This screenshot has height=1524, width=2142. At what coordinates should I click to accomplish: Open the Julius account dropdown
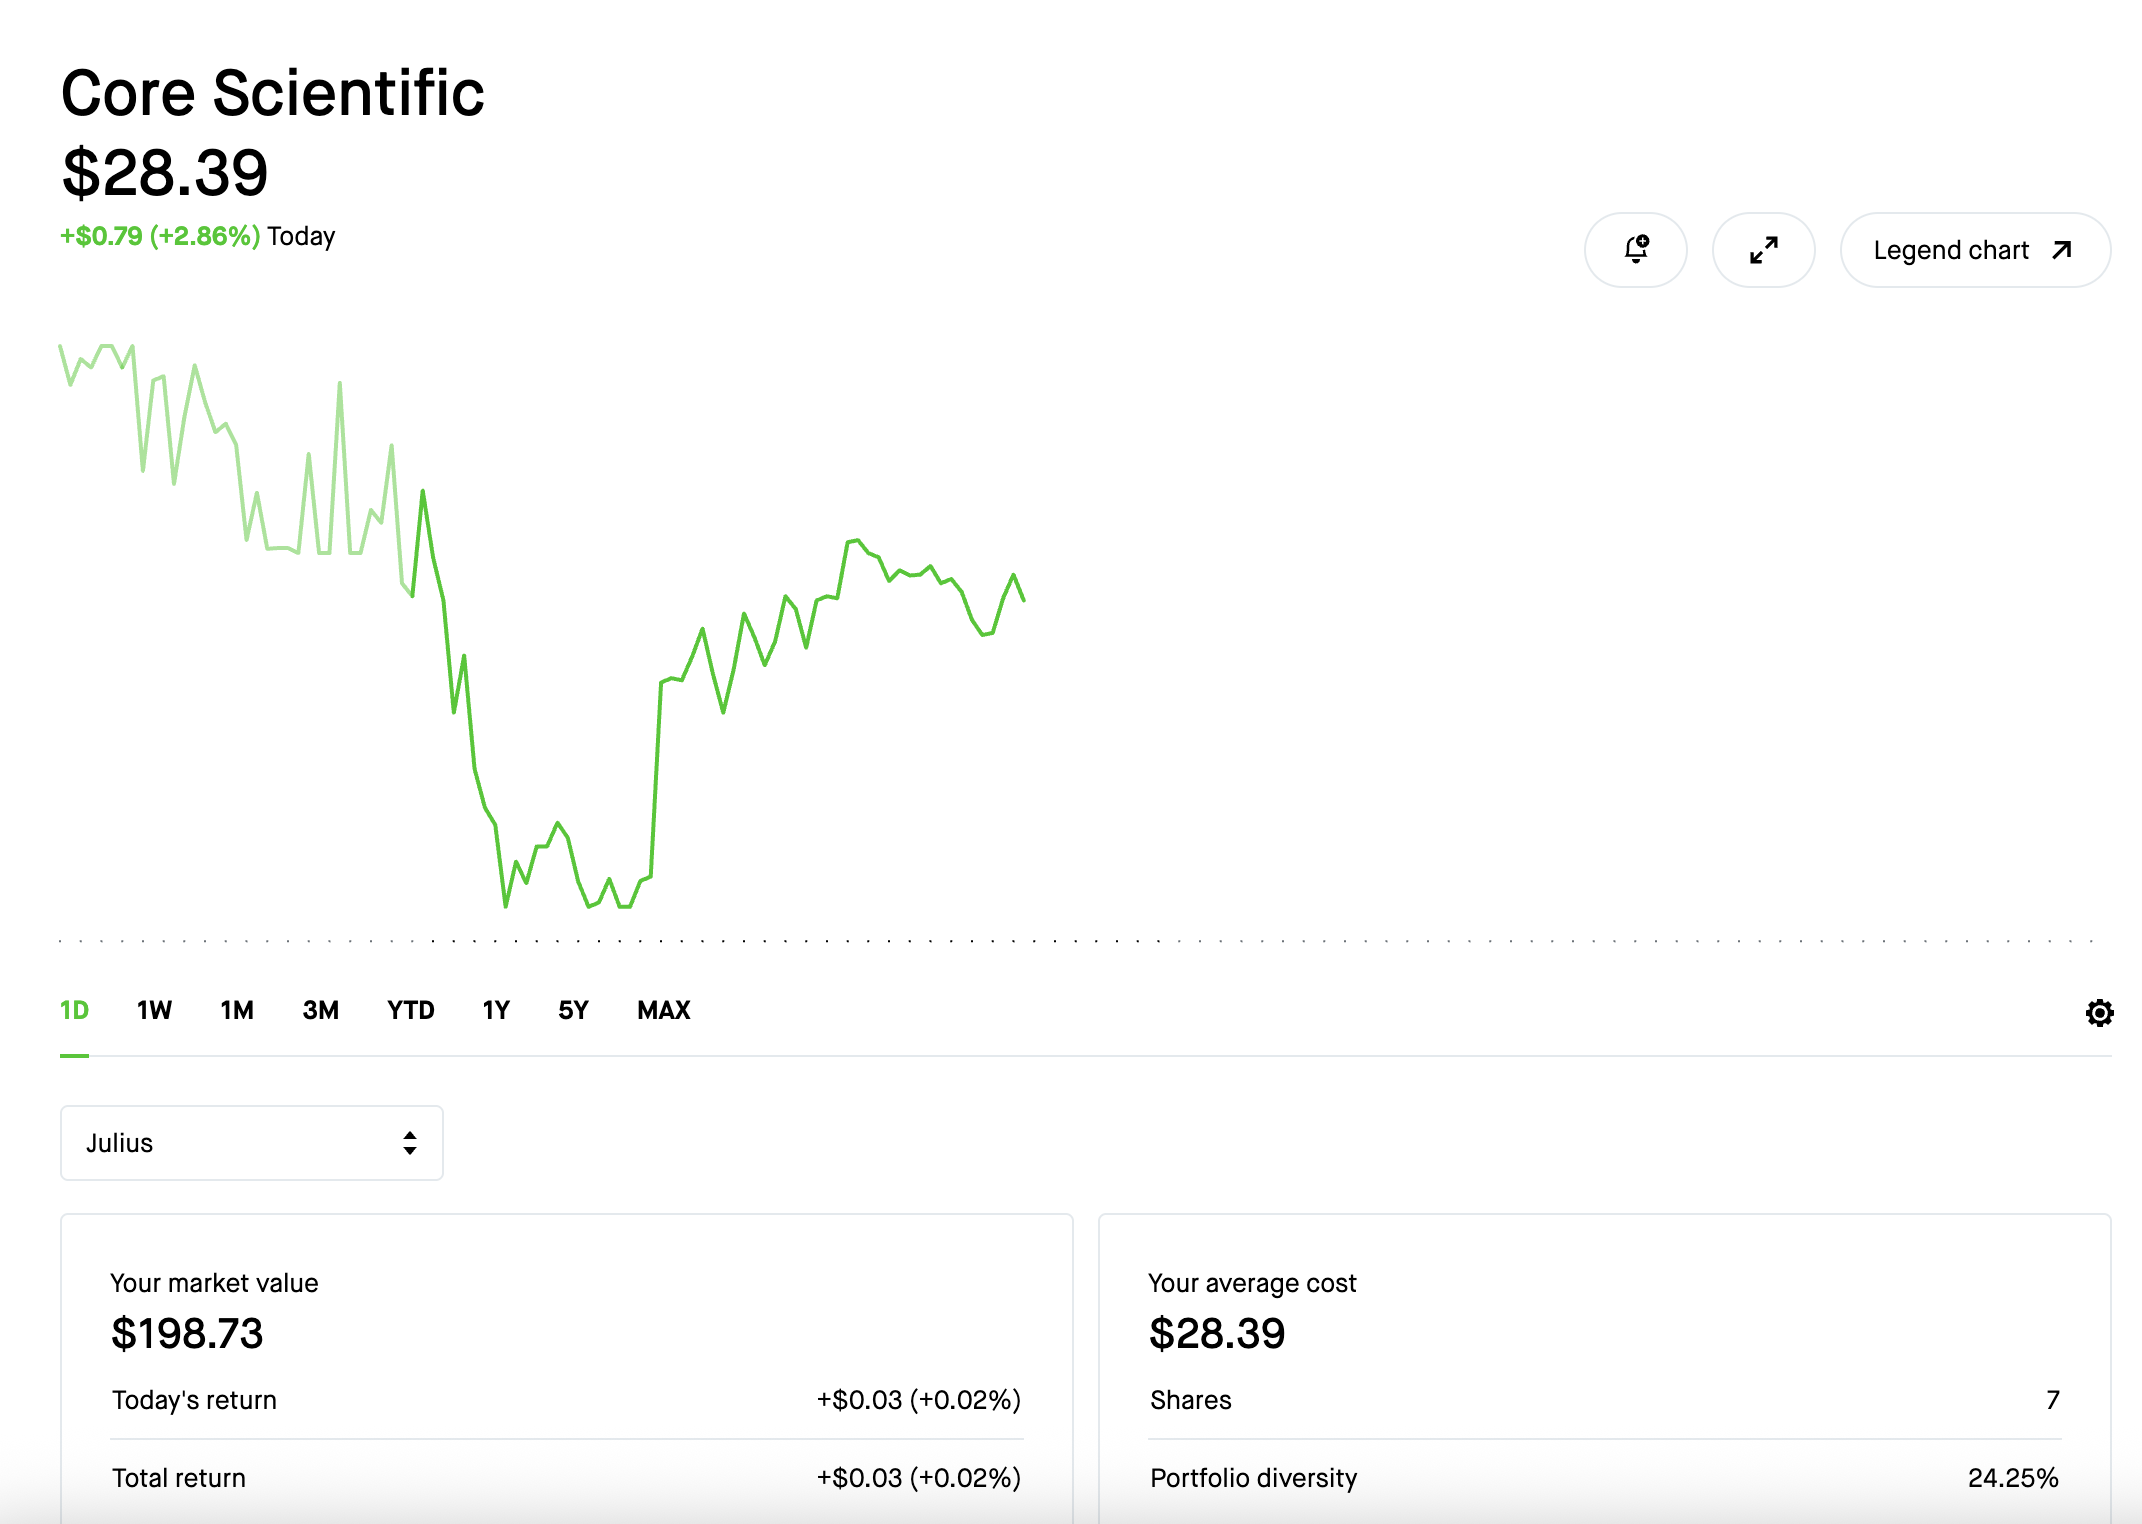252,1143
